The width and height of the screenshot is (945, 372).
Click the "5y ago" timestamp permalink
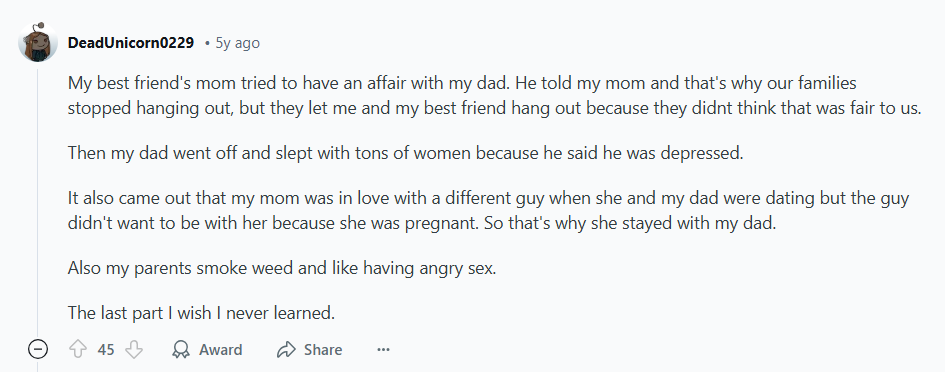point(237,43)
